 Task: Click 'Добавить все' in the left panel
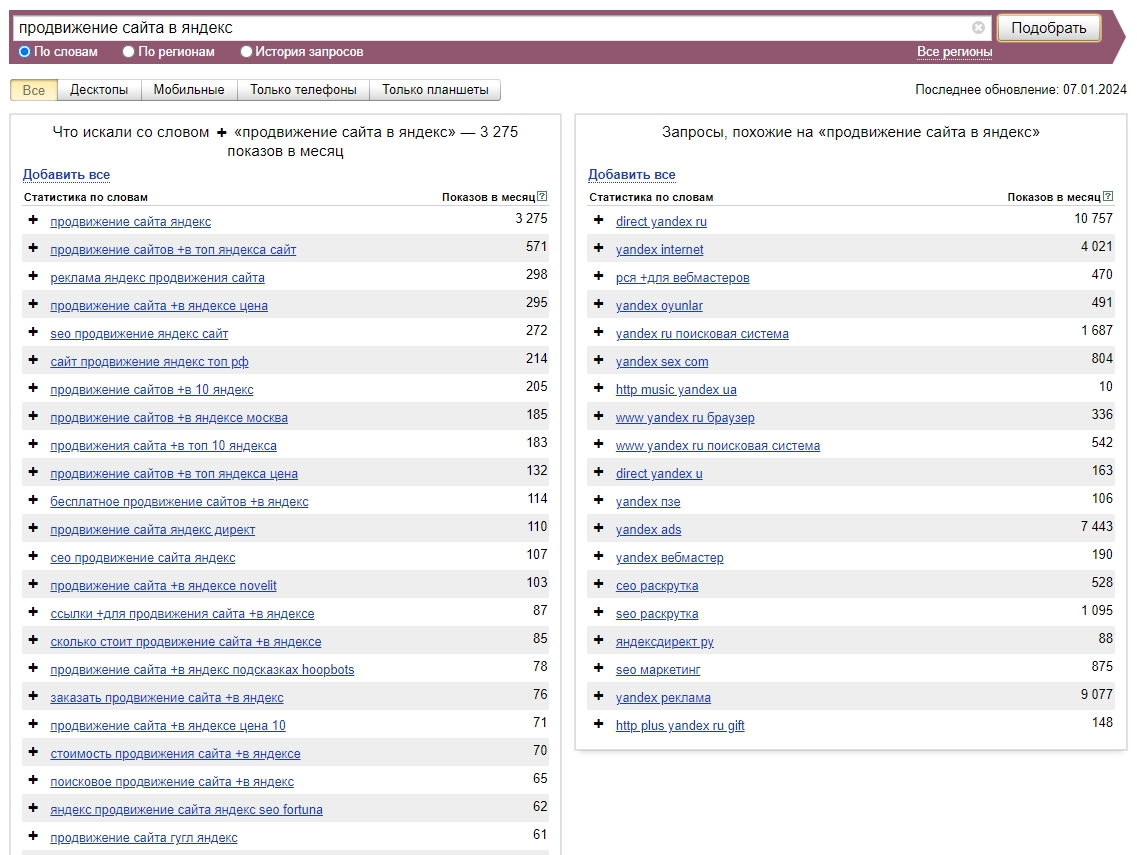(66, 175)
